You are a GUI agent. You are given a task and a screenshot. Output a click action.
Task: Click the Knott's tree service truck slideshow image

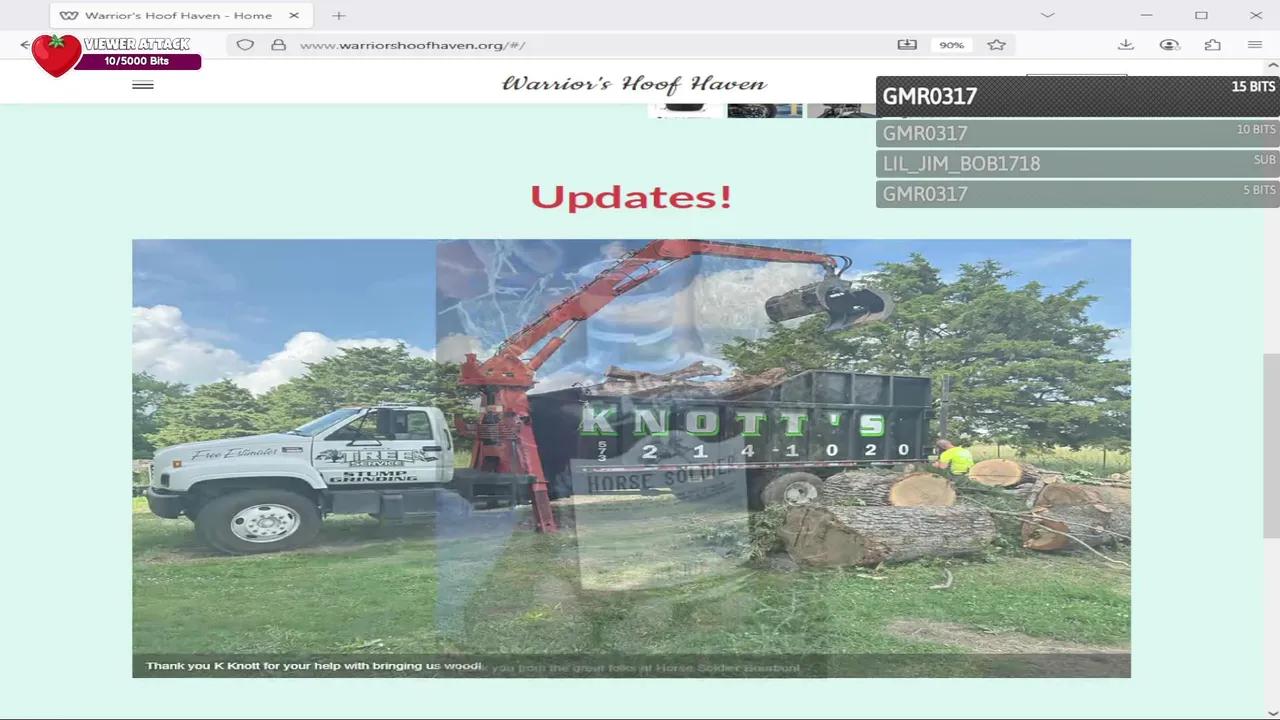(x=631, y=458)
